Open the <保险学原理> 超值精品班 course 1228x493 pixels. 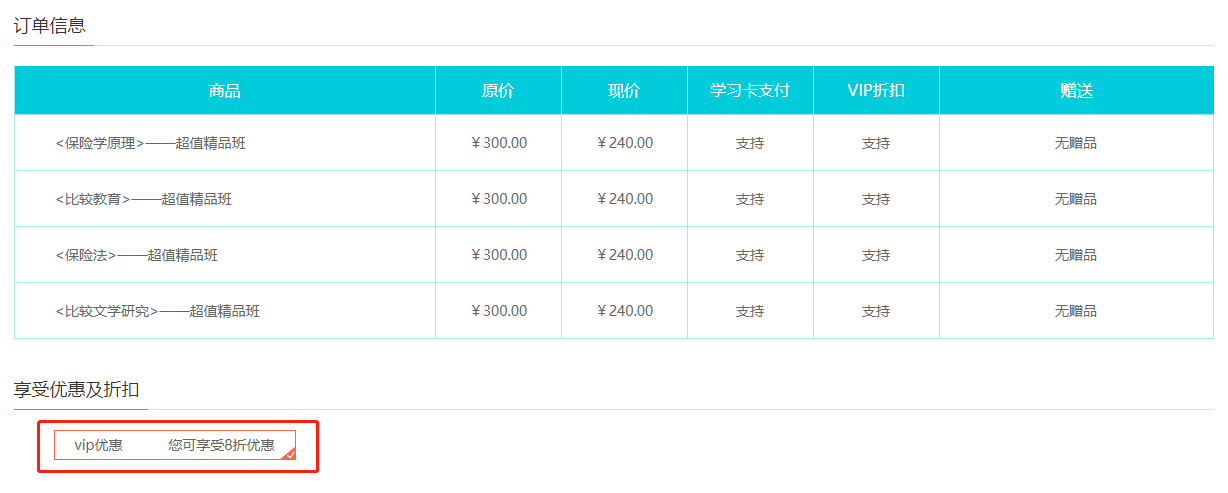click(150, 143)
